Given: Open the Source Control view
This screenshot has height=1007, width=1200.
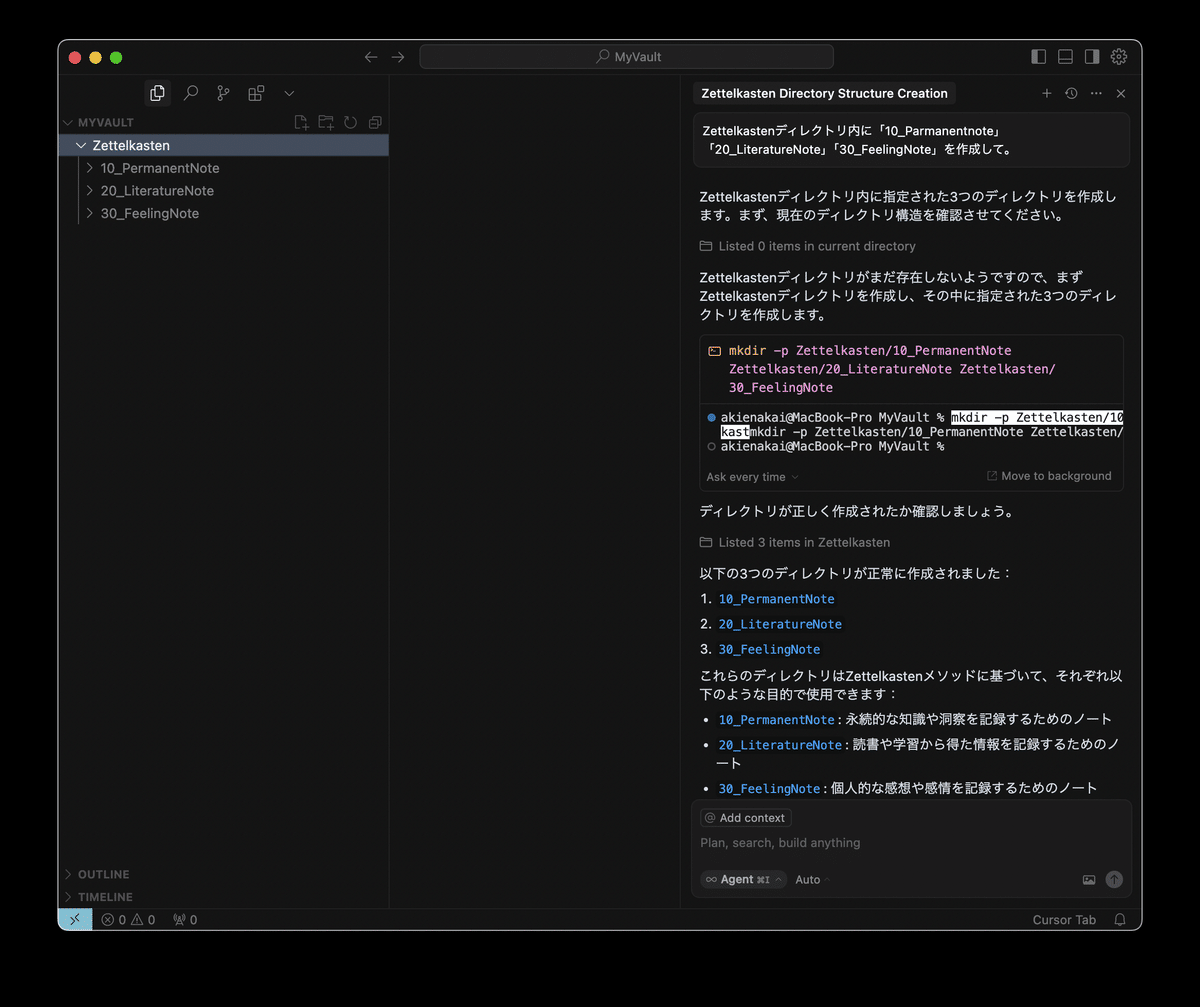Looking at the screenshot, I should pos(223,92).
